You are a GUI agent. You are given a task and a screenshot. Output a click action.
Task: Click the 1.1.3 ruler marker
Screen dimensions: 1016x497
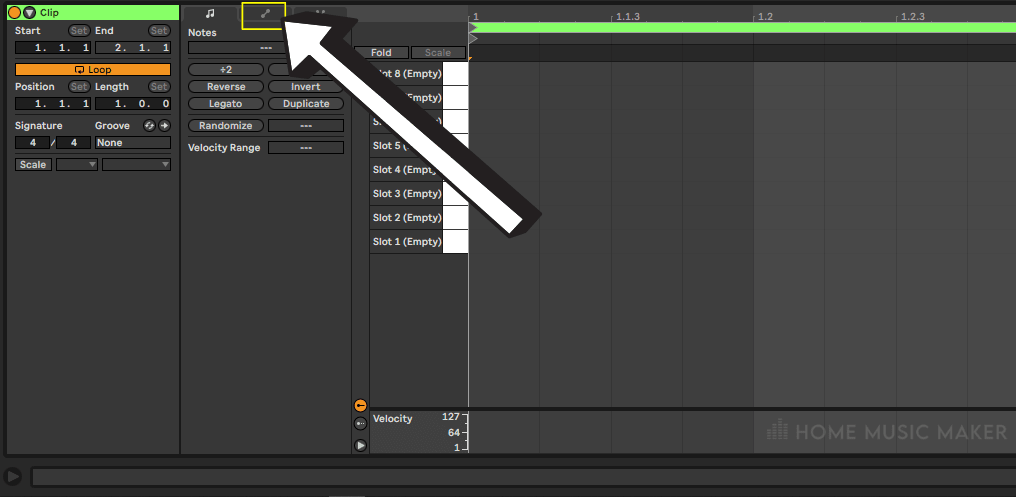tap(628, 16)
